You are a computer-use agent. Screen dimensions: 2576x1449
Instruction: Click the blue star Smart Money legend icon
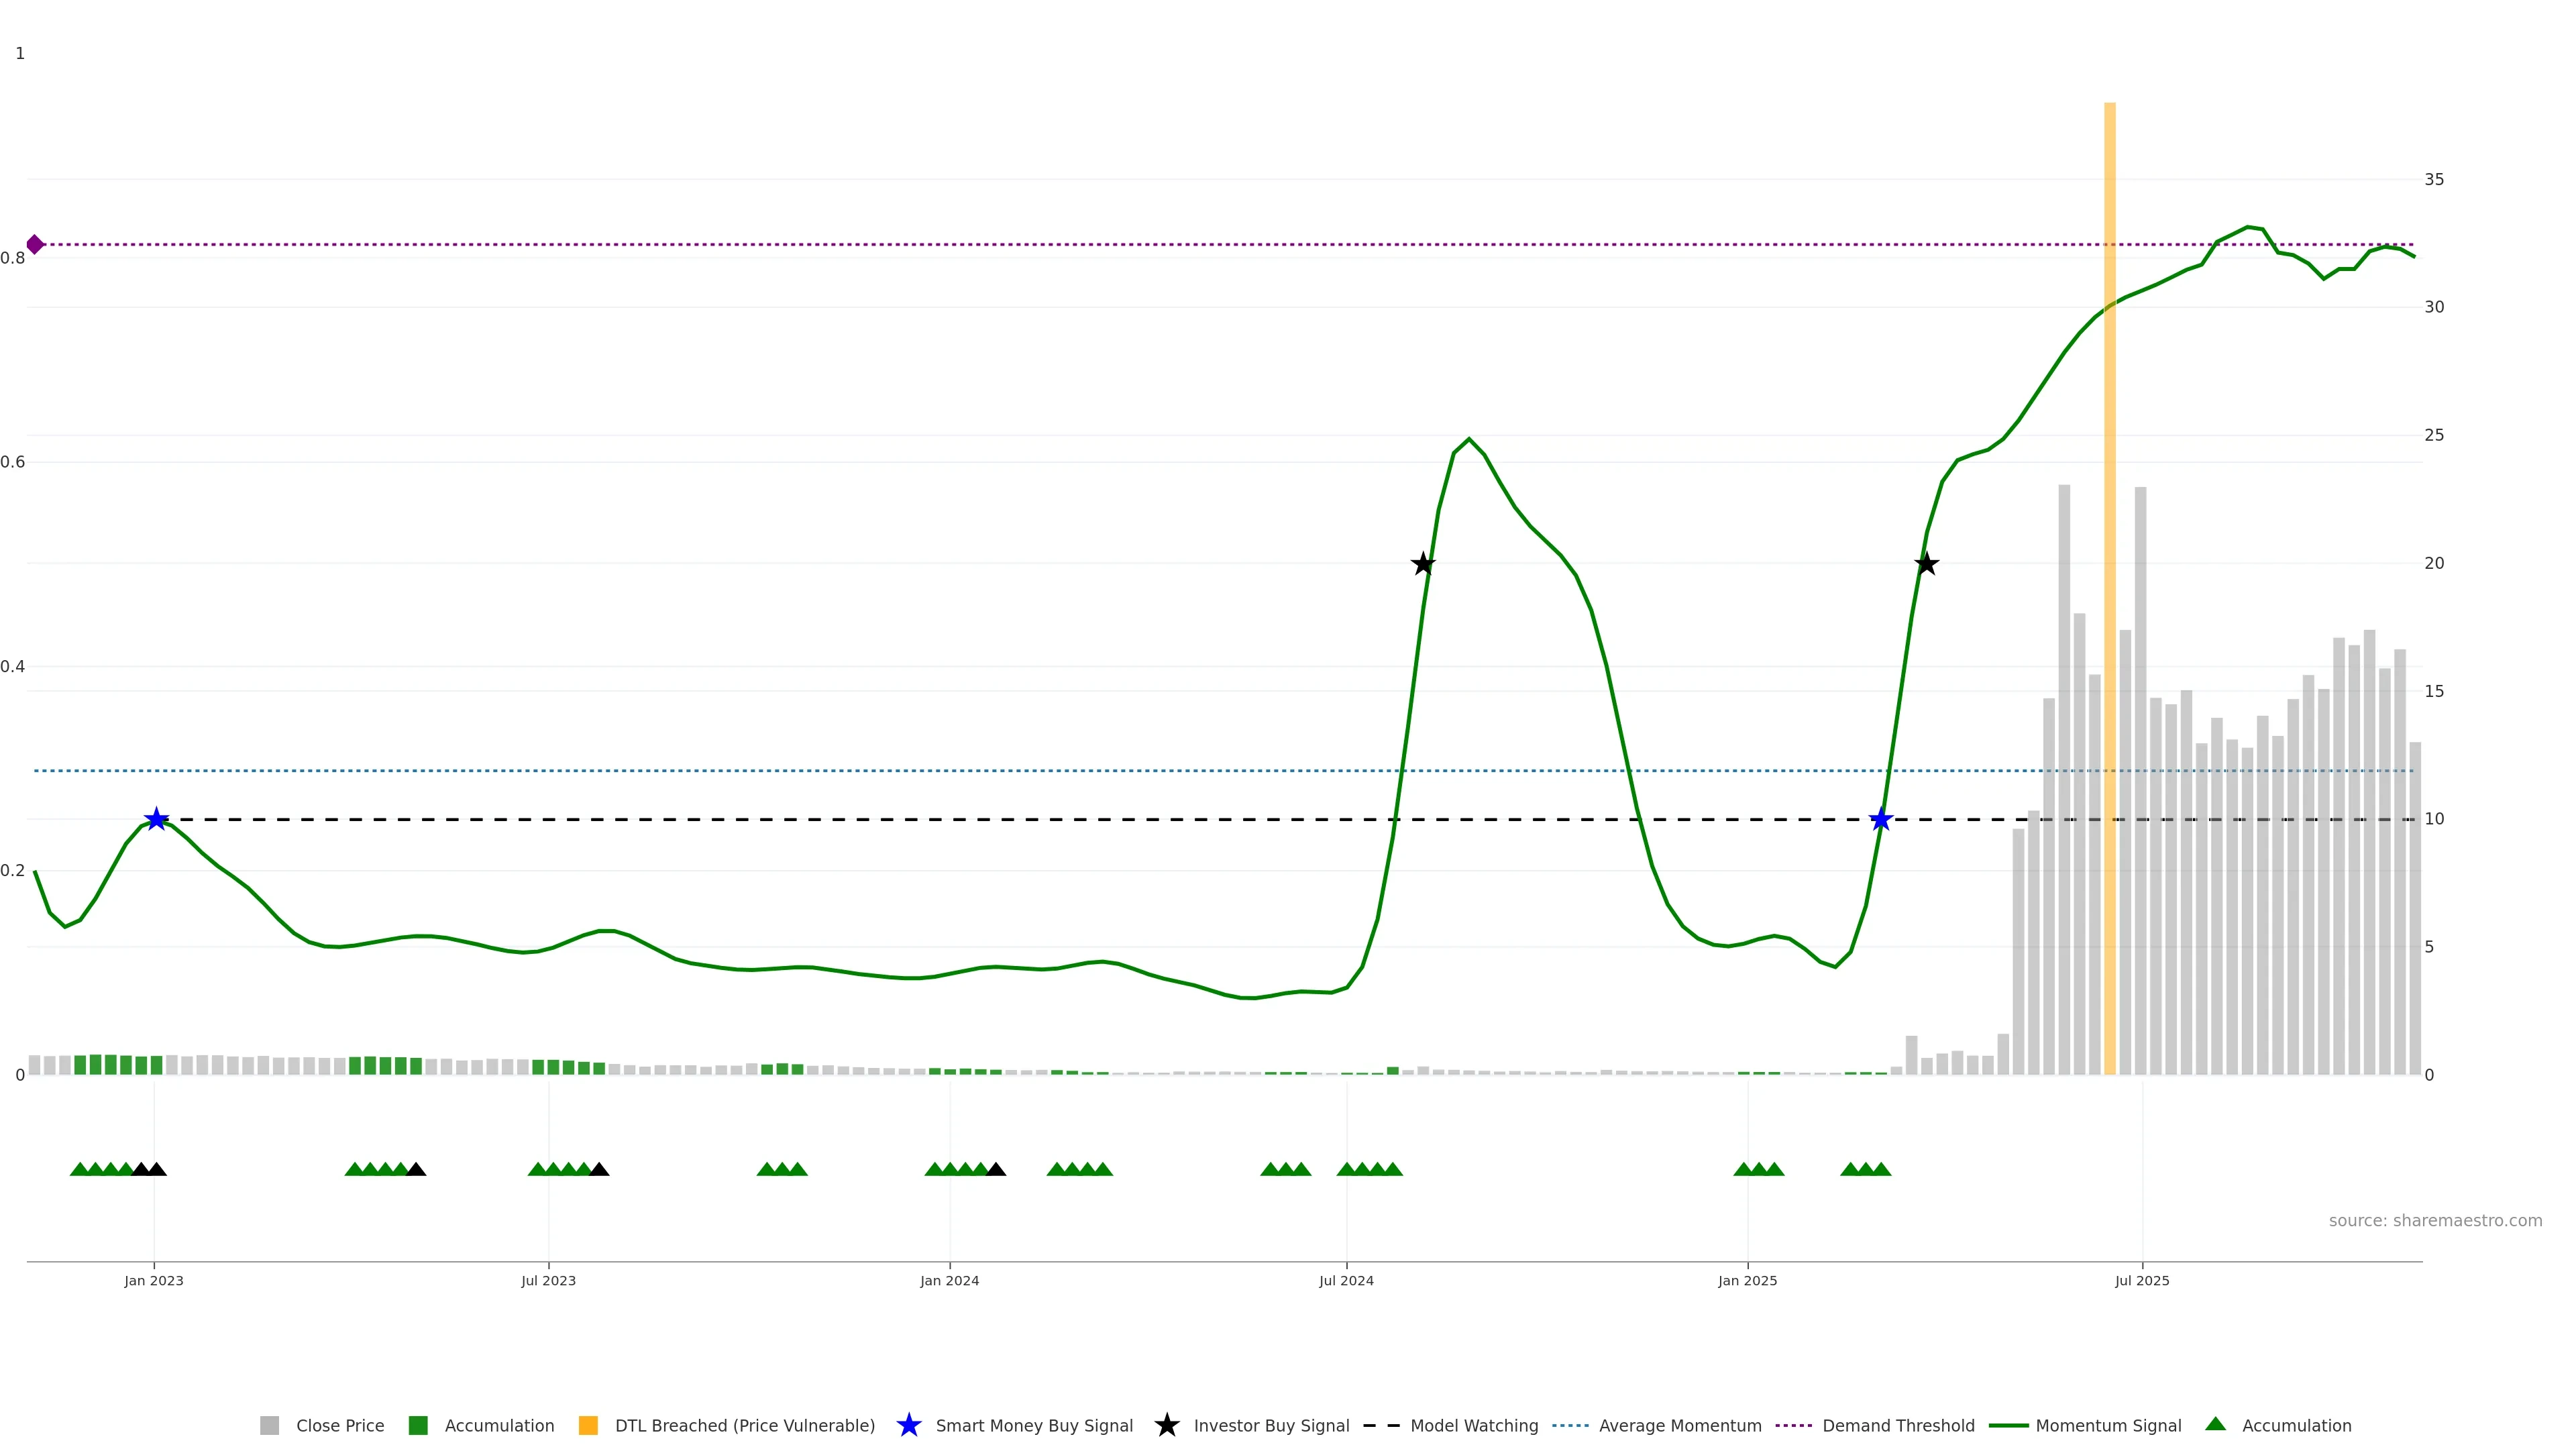909,1426
